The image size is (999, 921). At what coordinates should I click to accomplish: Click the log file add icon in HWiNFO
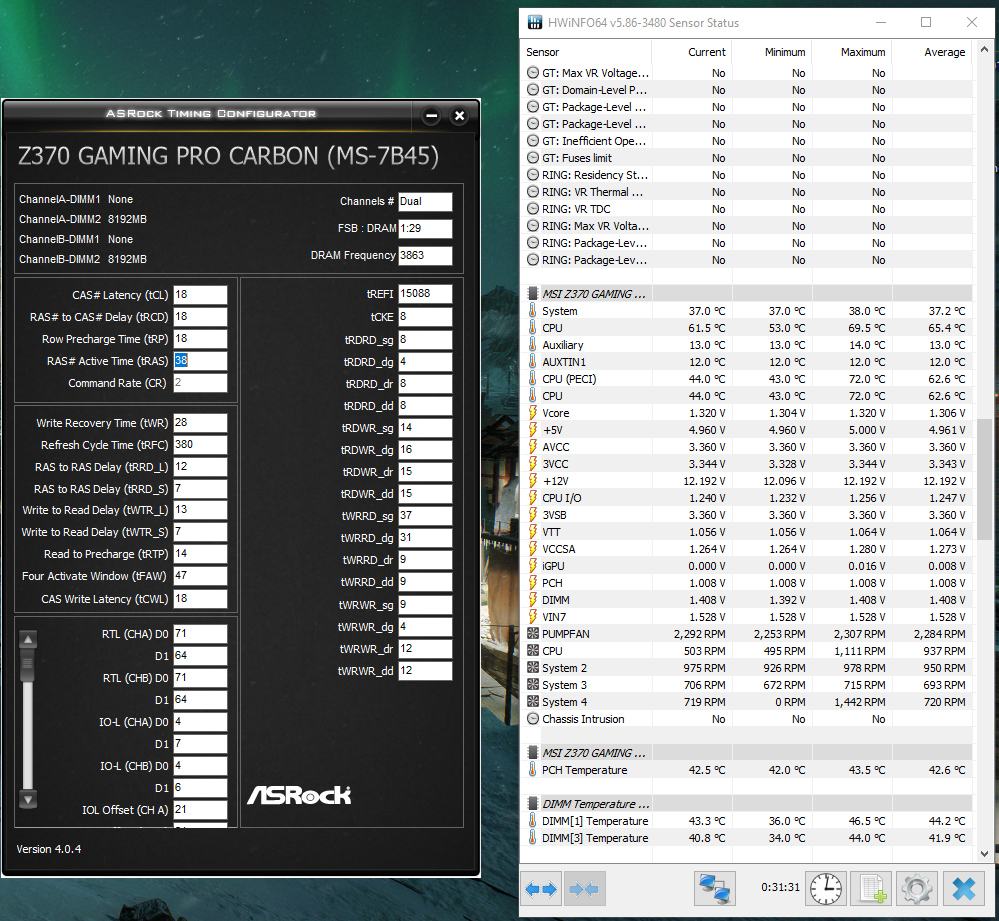pyautogui.click(x=872, y=889)
